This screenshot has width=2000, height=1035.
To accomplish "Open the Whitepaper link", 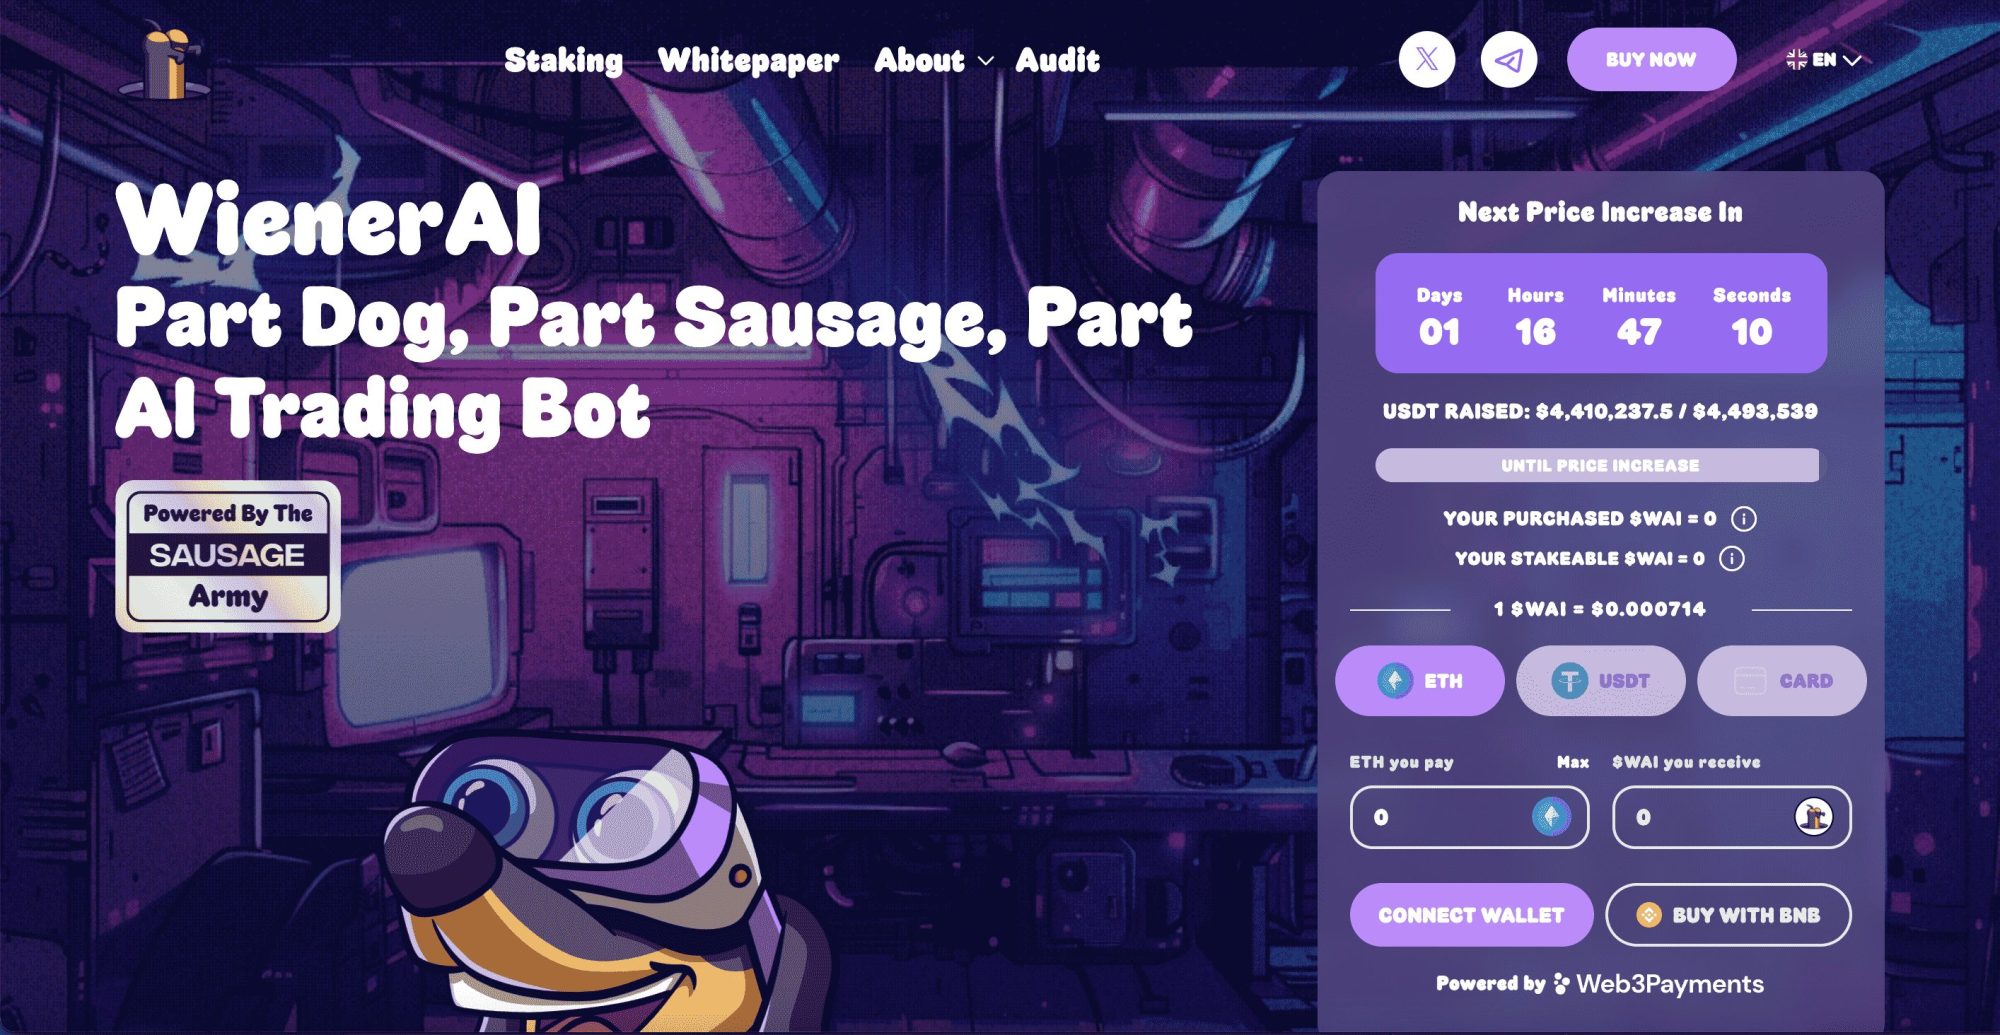I will pyautogui.click(x=748, y=60).
